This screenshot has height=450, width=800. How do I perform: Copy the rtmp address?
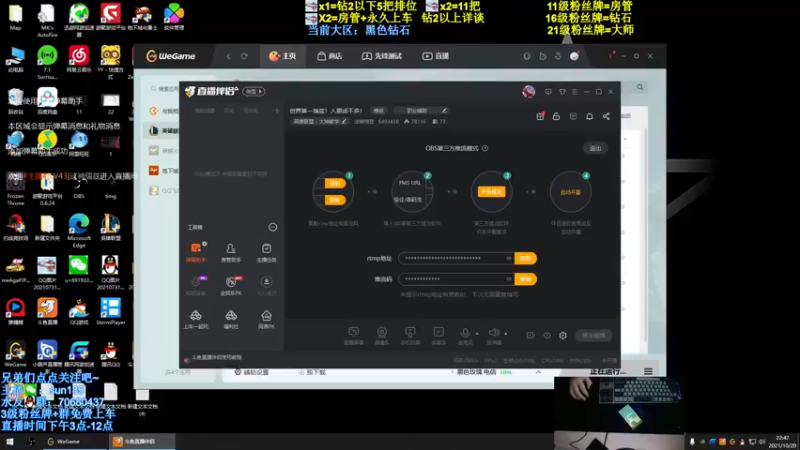pyautogui.click(x=526, y=258)
